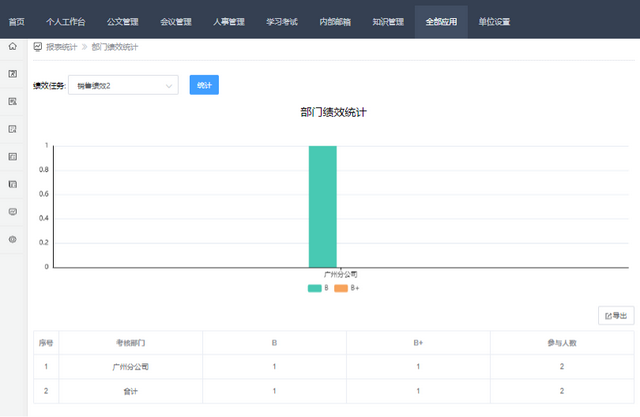Click the 导出 export button
Image resolution: width=640 pixels, height=417 pixels.
(615, 316)
